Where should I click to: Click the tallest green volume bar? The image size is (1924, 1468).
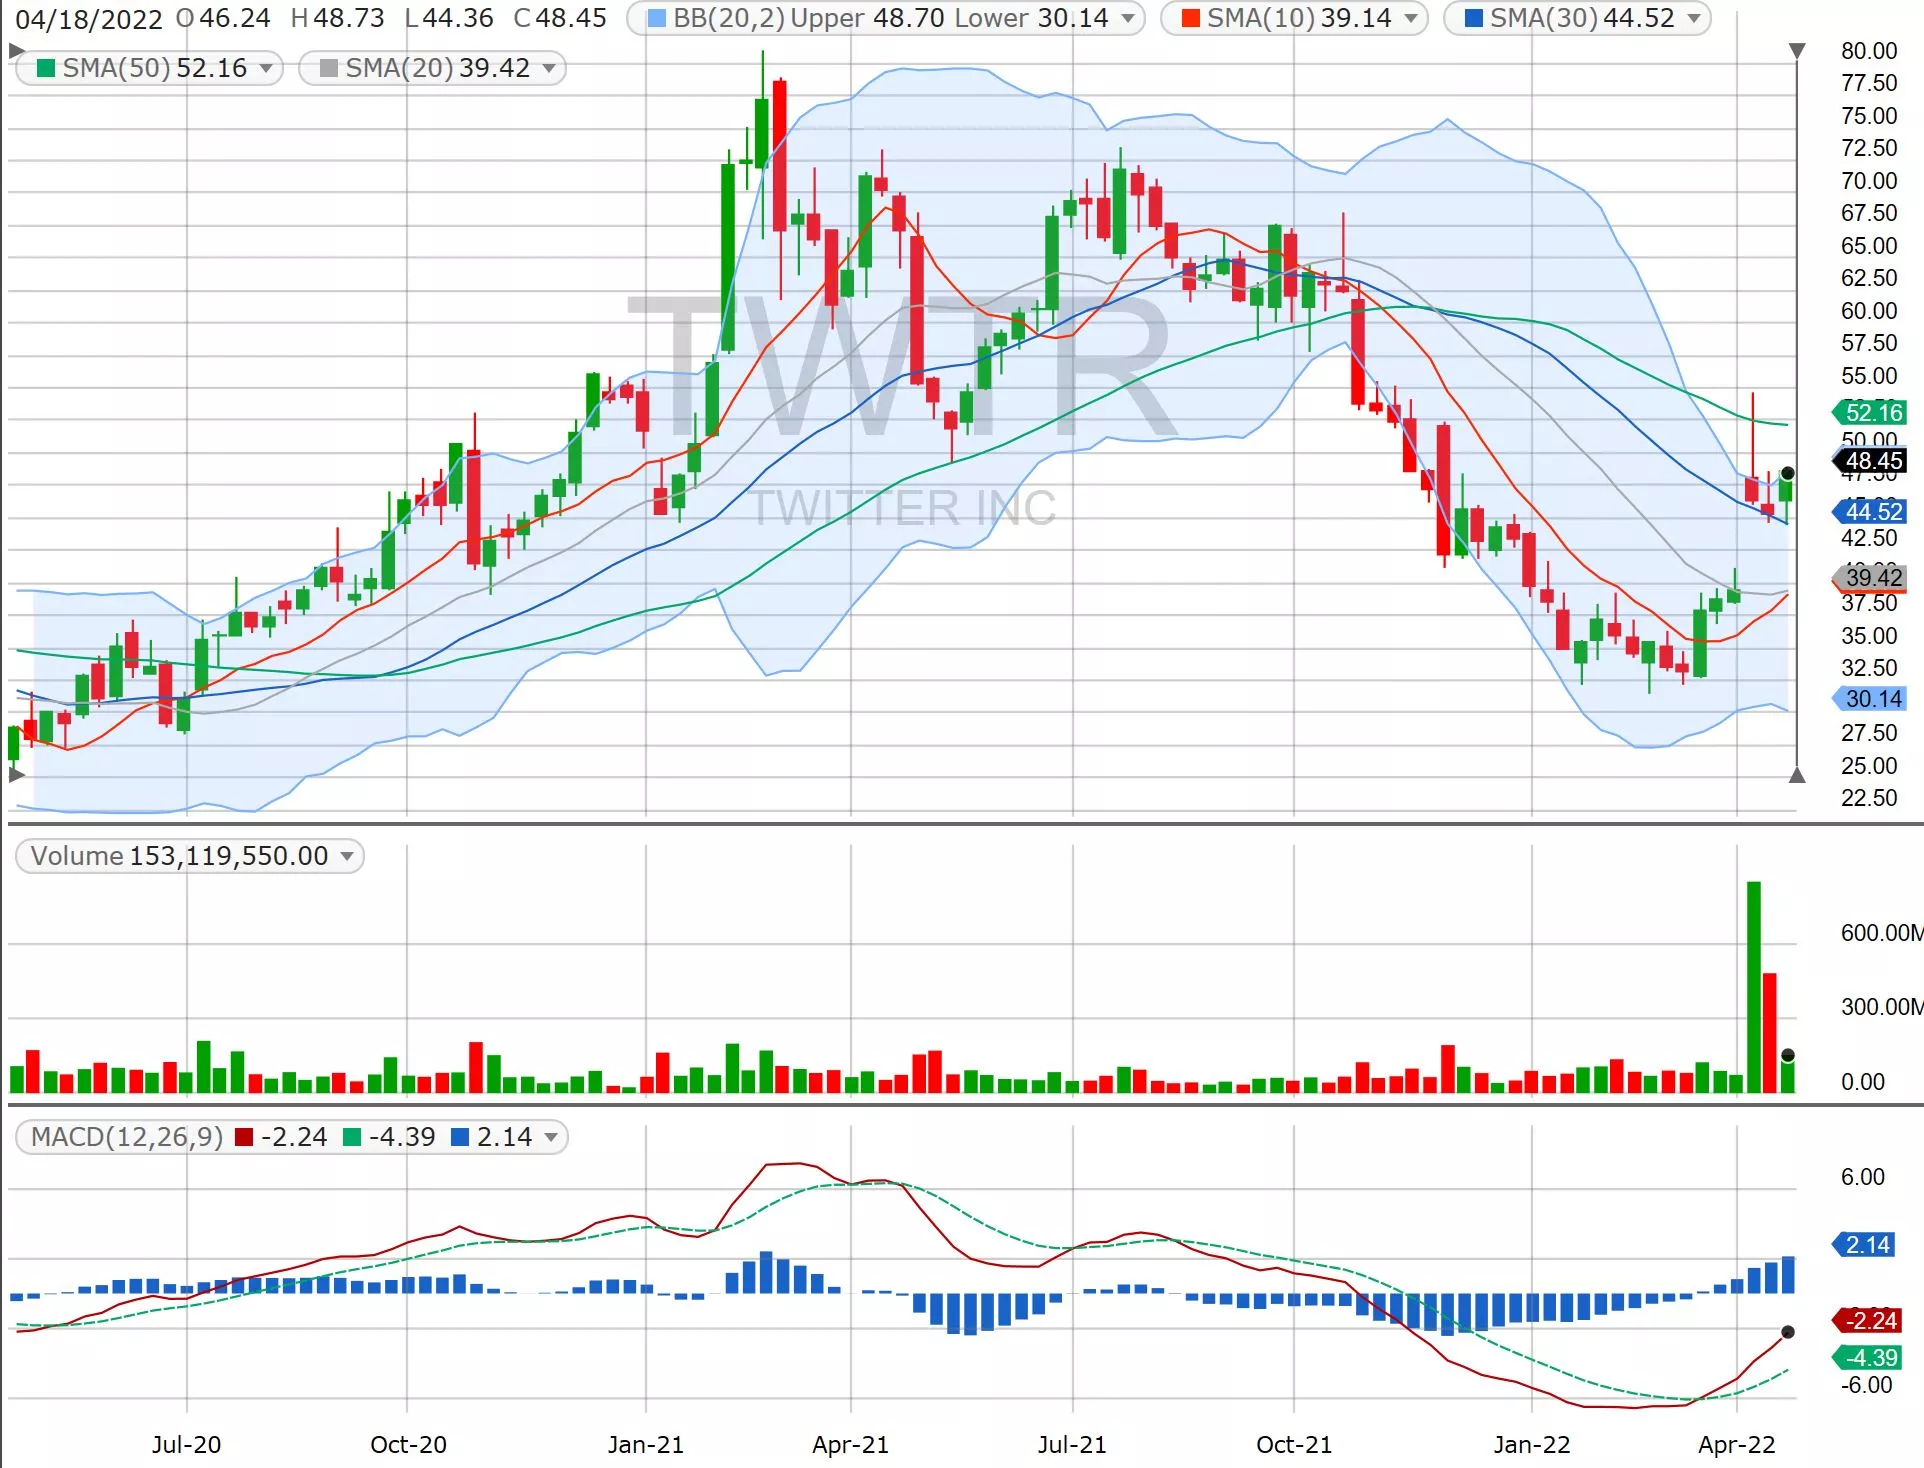tap(1753, 987)
